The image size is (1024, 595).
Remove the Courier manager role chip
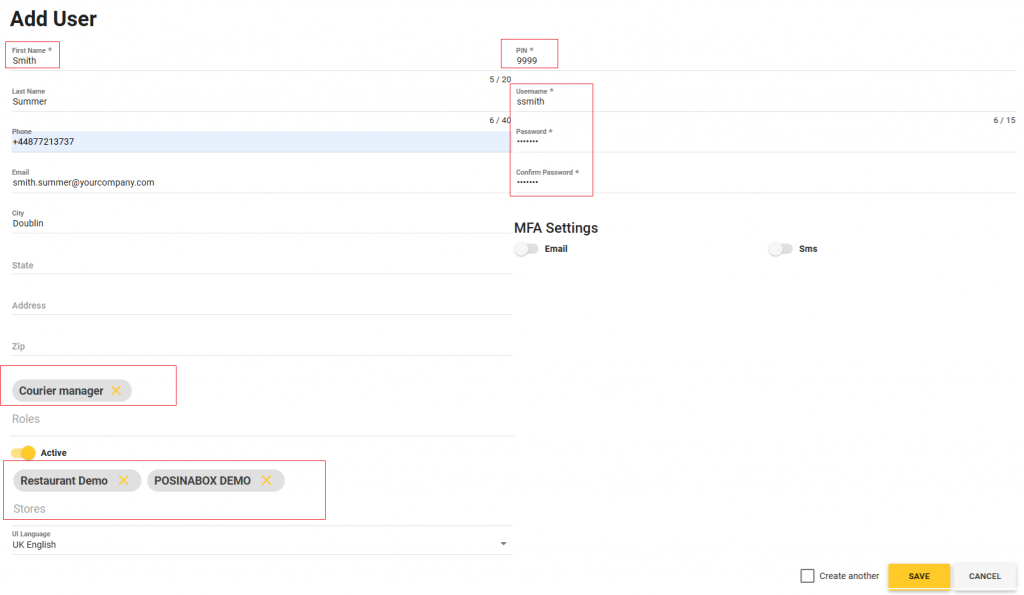tap(116, 391)
